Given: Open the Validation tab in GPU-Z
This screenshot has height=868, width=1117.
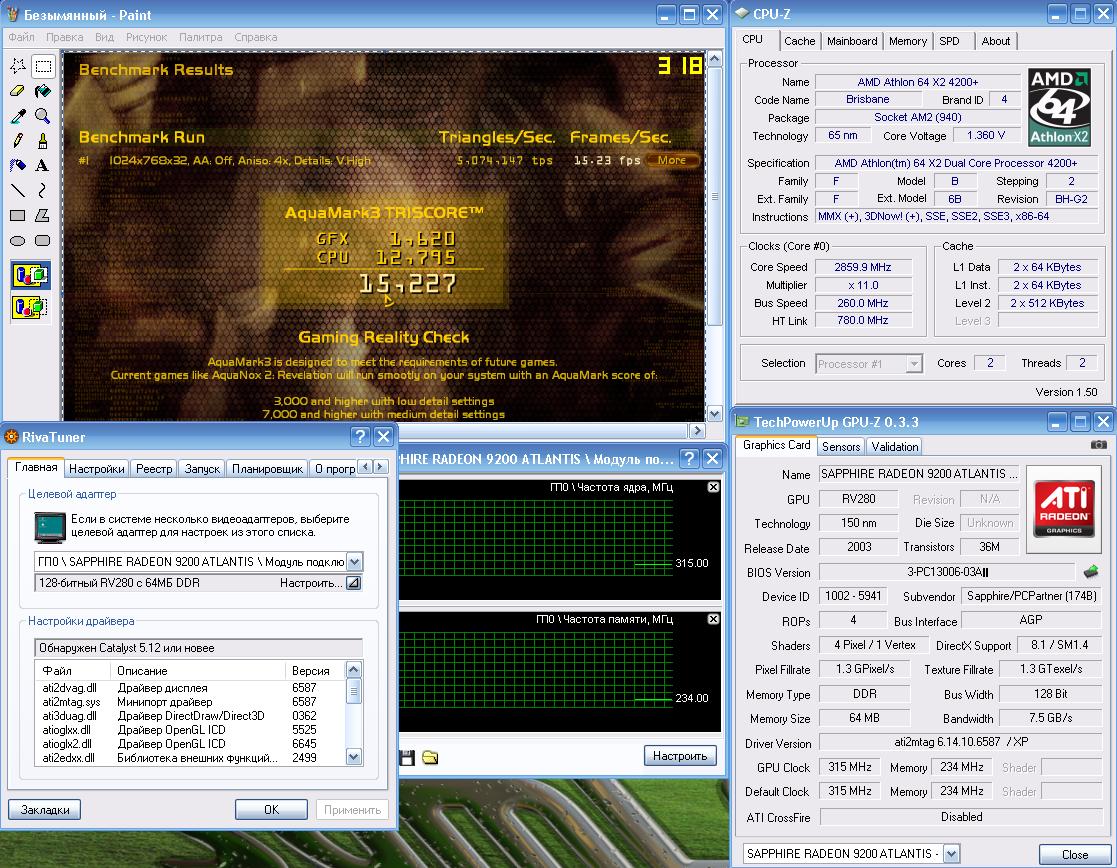Looking at the screenshot, I should [895, 447].
